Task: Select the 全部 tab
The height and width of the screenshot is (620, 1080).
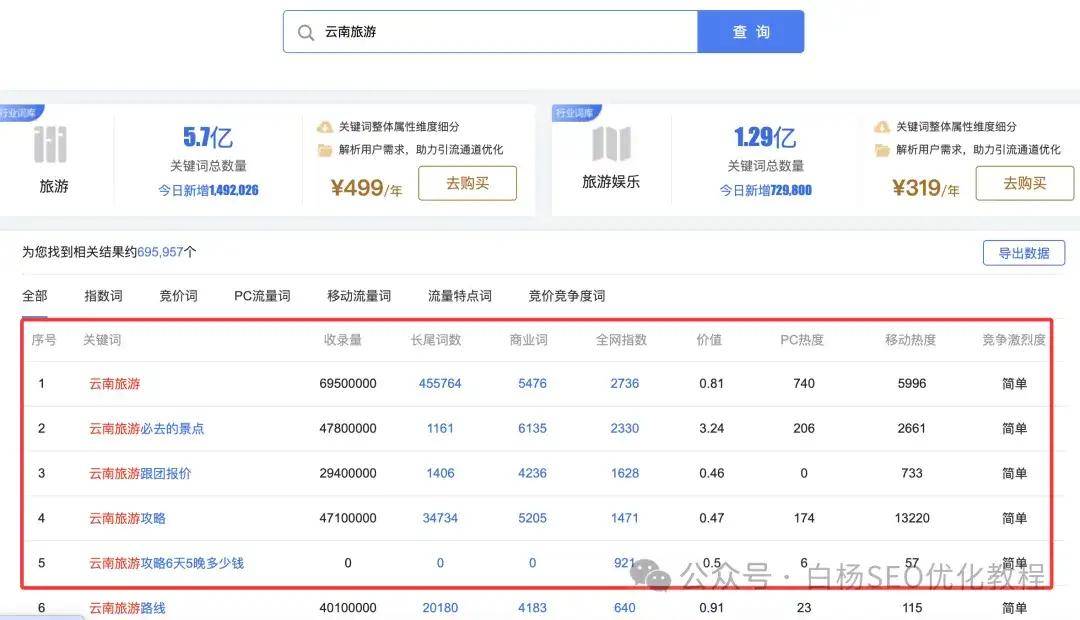Action: click(x=34, y=296)
